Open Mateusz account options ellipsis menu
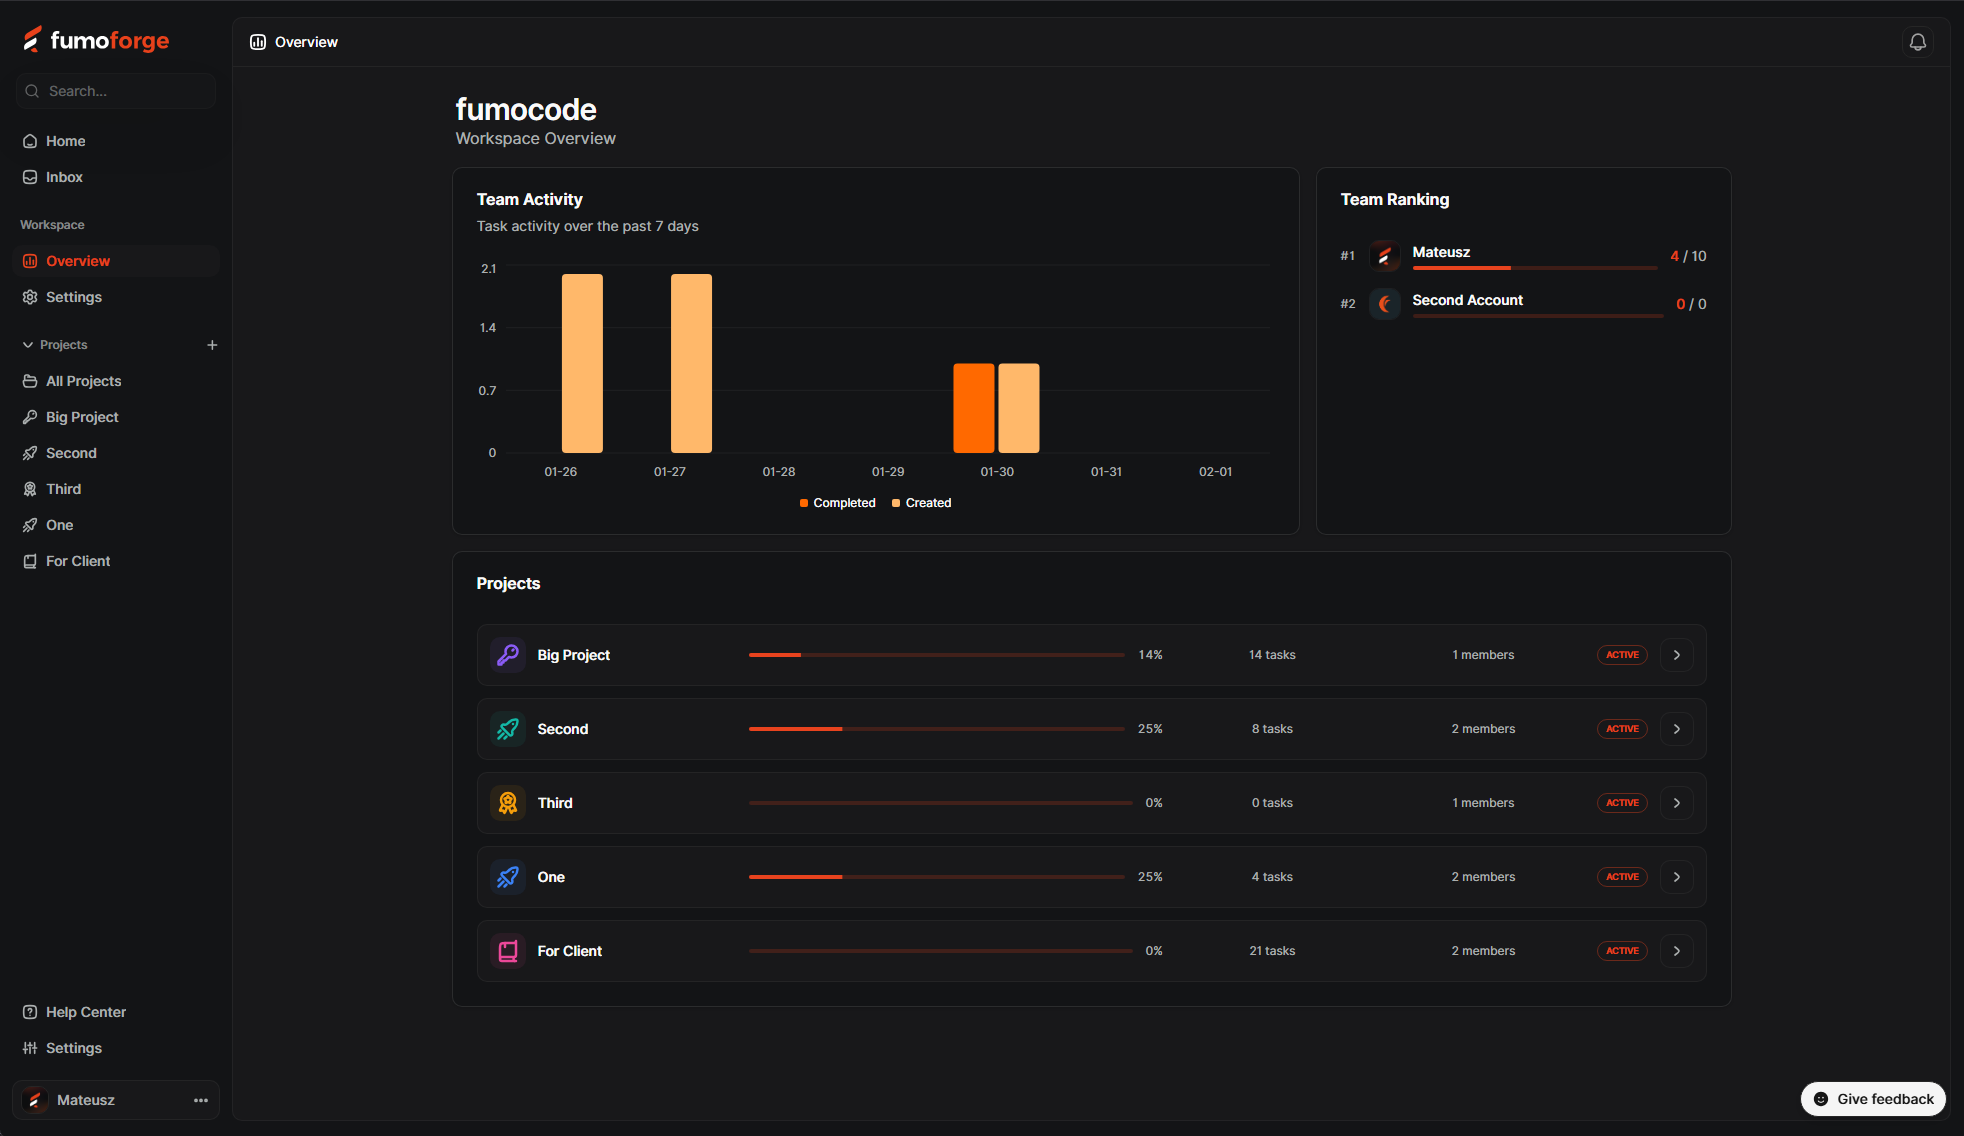Image resolution: width=1964 pixels, height=1136 pixels. coord(201,1100)
